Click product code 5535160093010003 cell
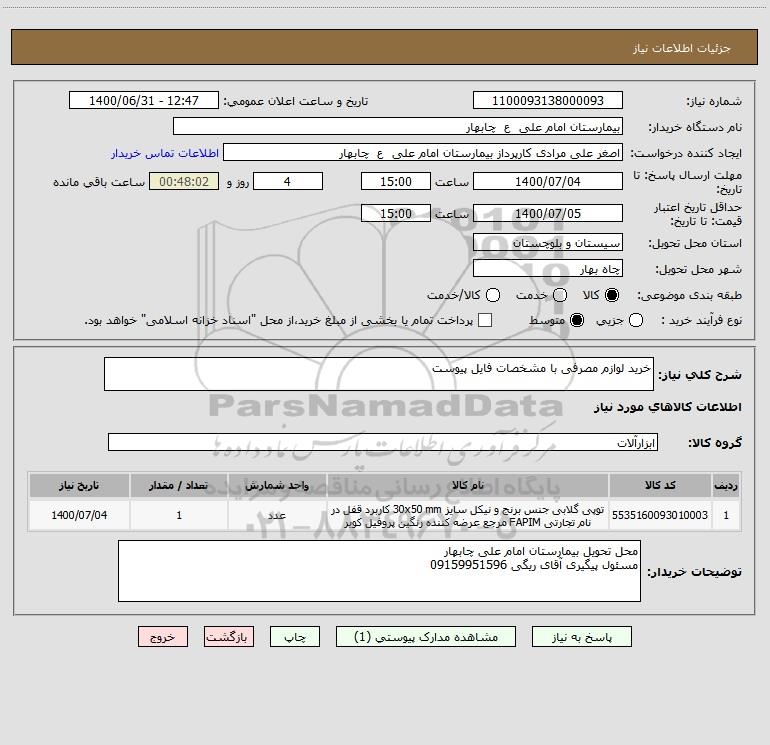Screen dimensions: 770x745 (660, 515)
